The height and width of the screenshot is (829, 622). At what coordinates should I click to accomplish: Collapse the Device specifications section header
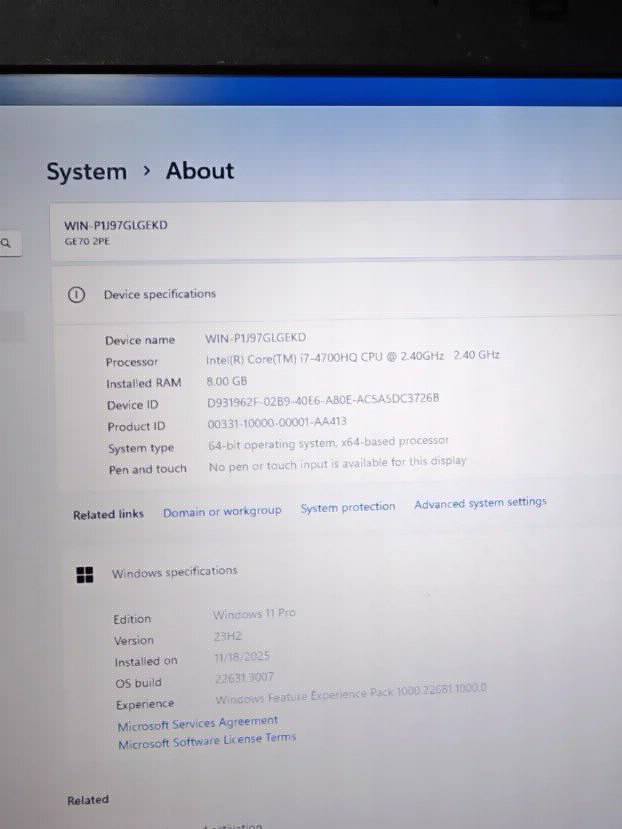337,294
